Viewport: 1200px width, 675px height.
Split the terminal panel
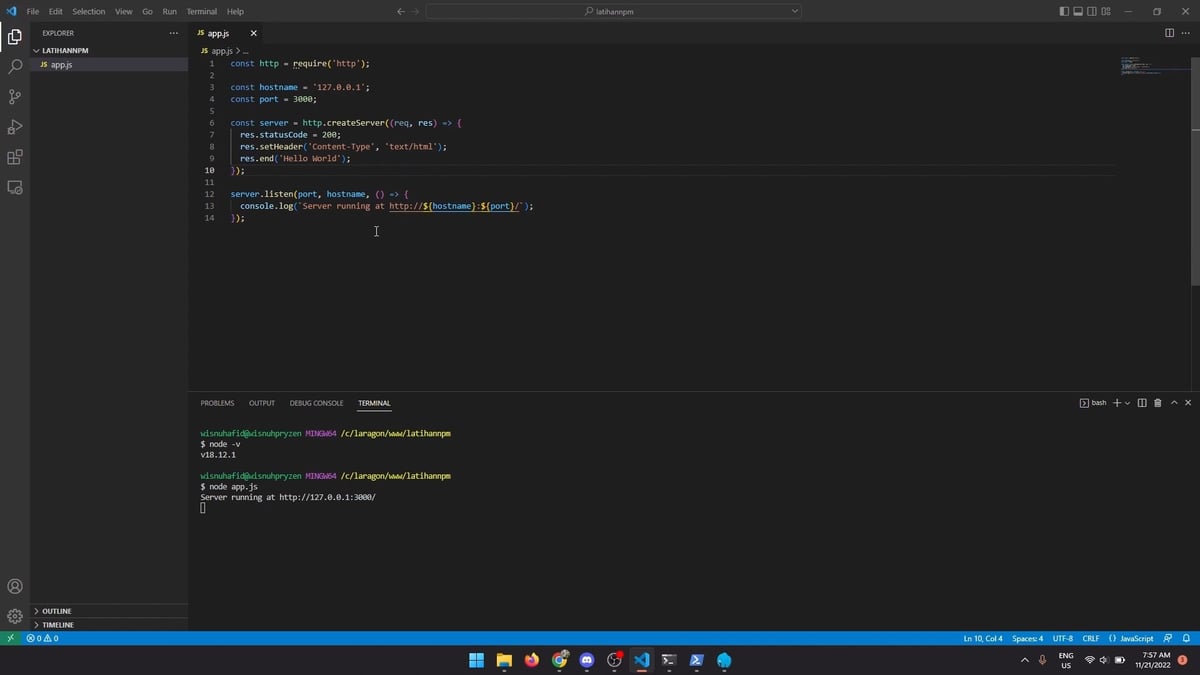click(1142, 403)
